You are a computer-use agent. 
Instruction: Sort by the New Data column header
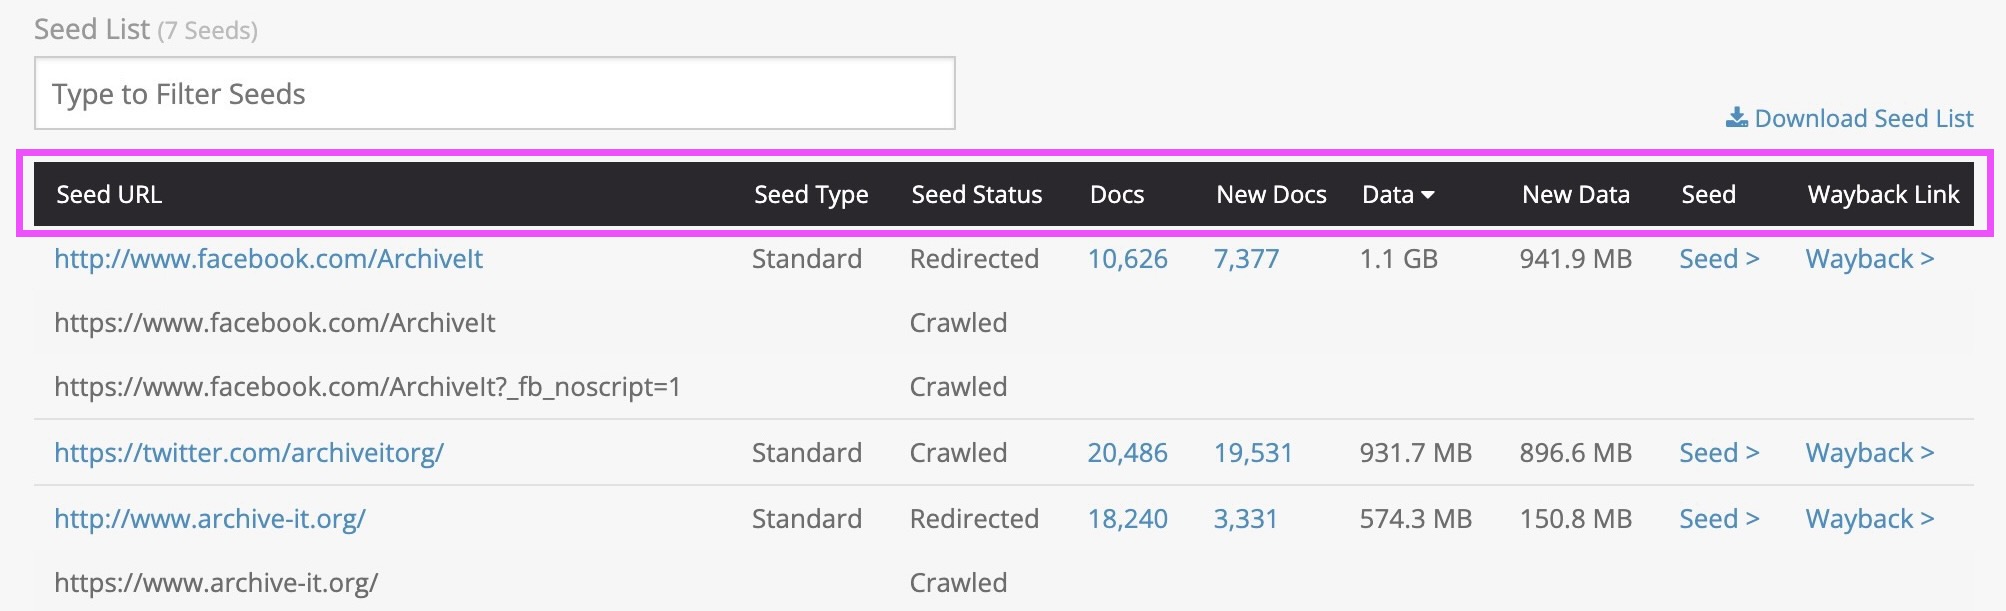pos(1575,195)
